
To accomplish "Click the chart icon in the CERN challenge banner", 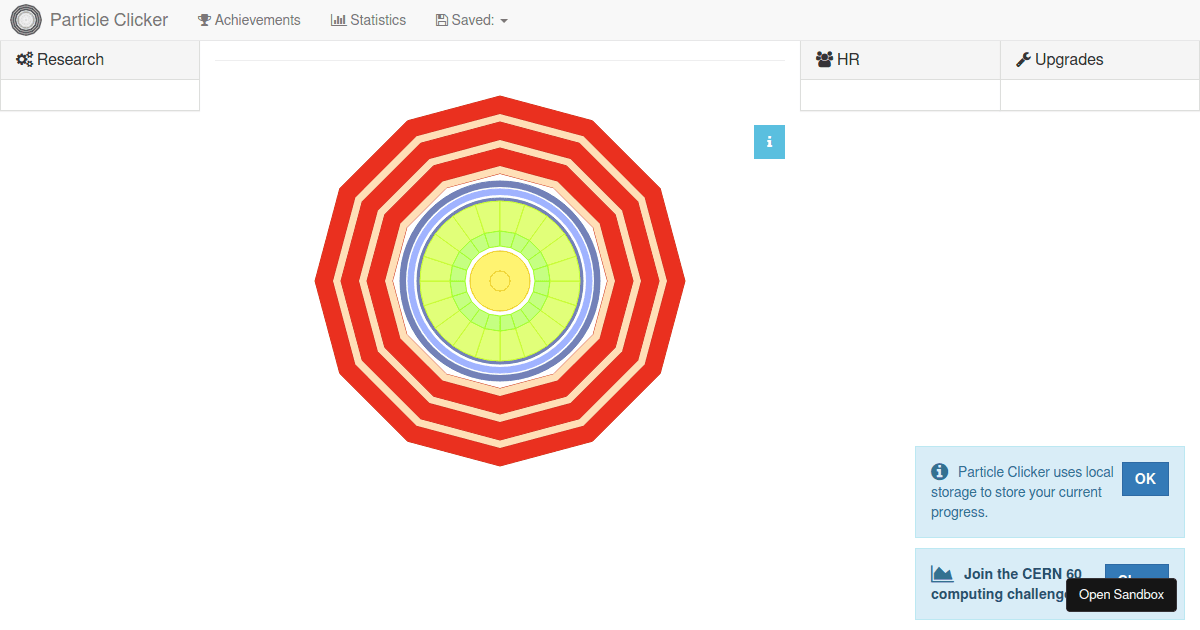I will point(941,573).
